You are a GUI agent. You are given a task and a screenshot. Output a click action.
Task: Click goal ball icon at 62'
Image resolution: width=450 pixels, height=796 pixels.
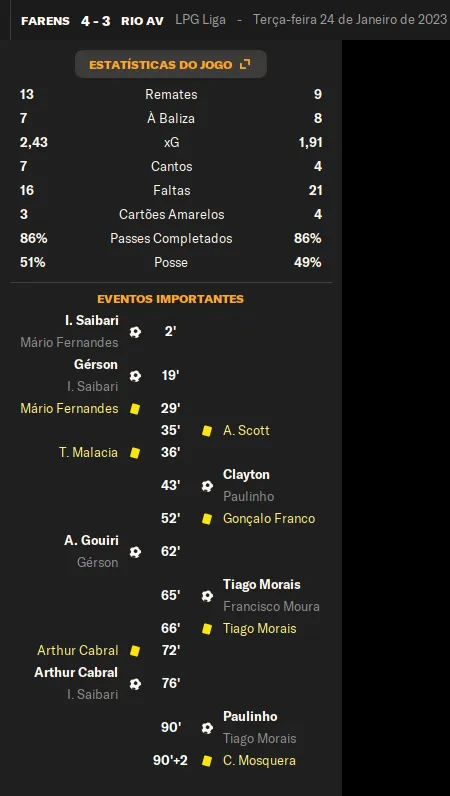pyautogui.click(x=135, y=552)
